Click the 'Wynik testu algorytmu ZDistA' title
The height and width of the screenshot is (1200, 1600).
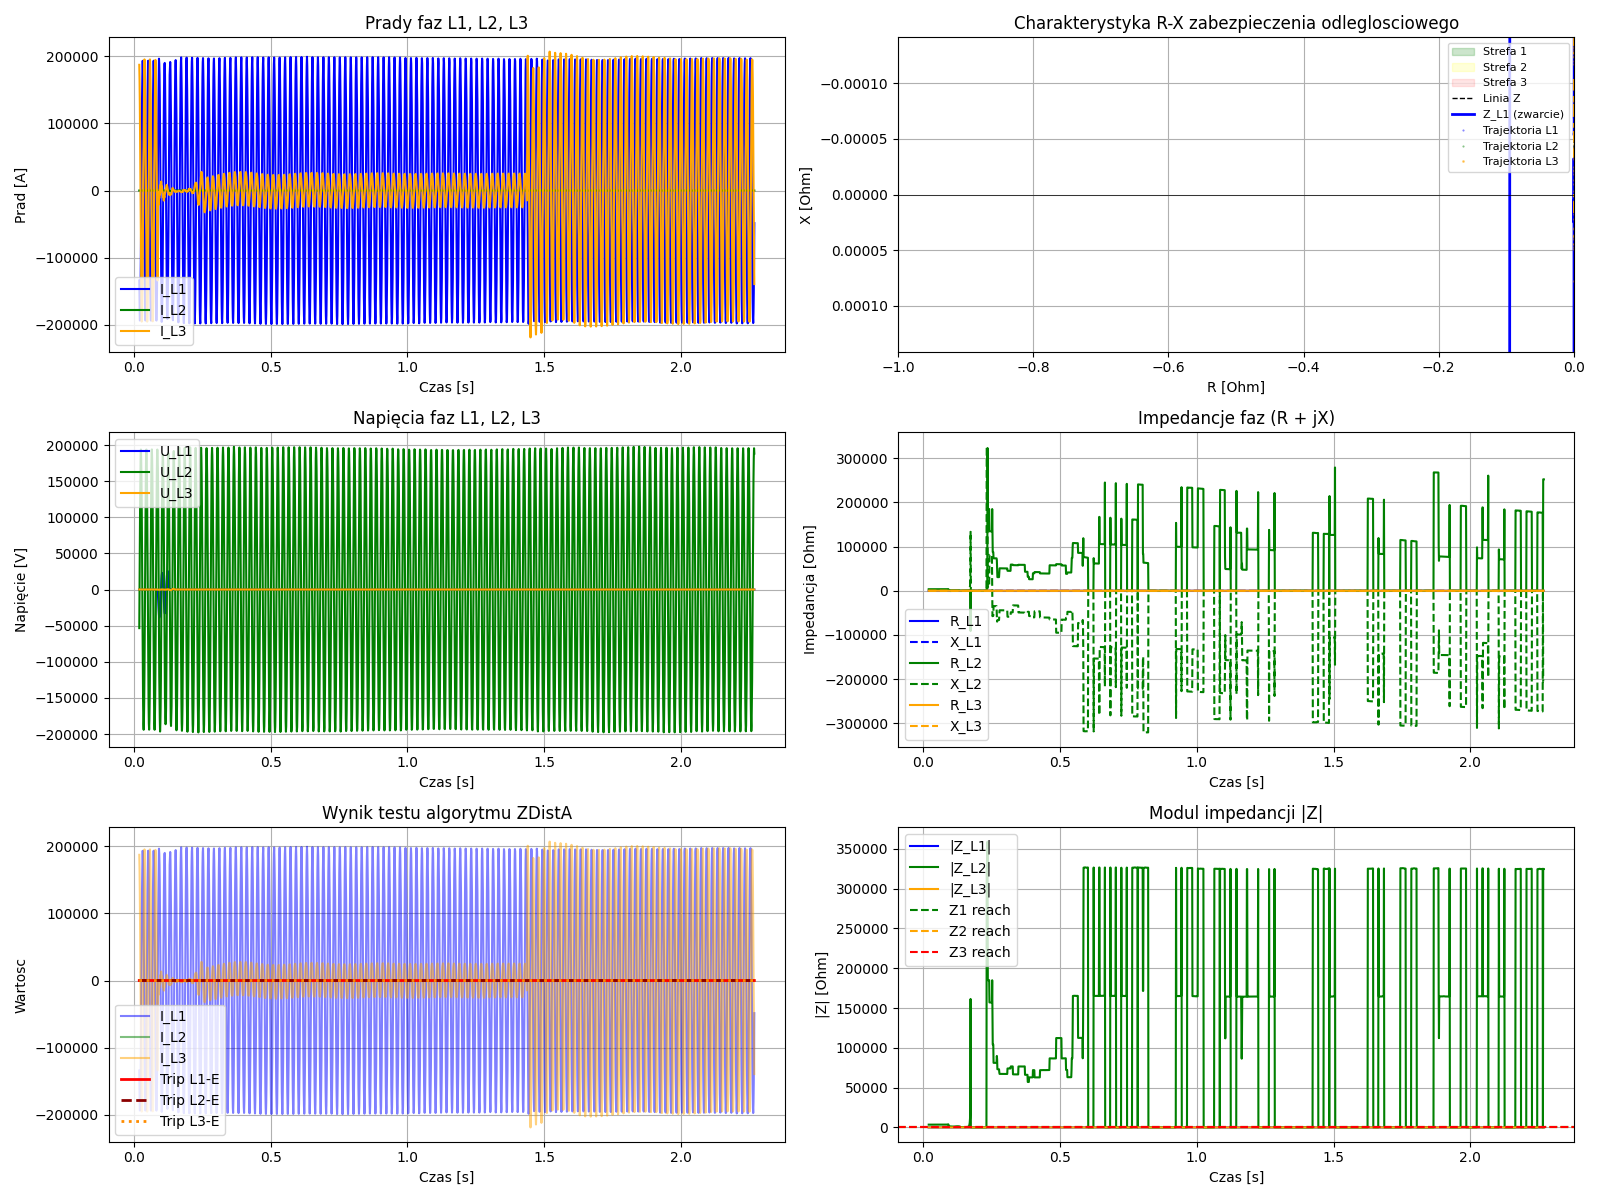tap(446, 813)
